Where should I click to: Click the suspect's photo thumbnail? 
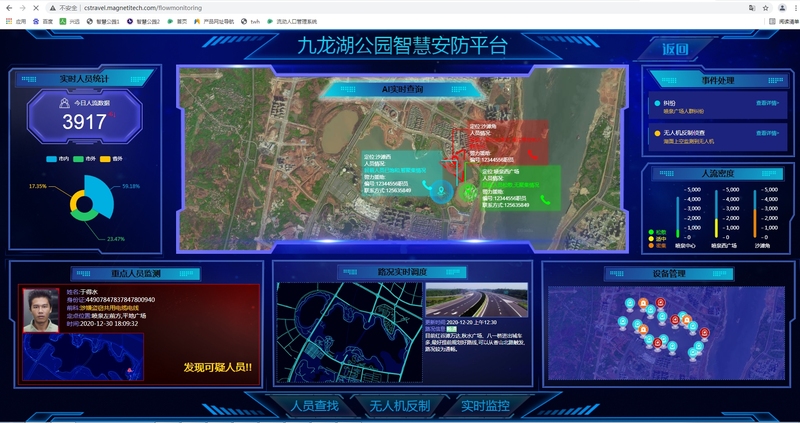point(41,310)
